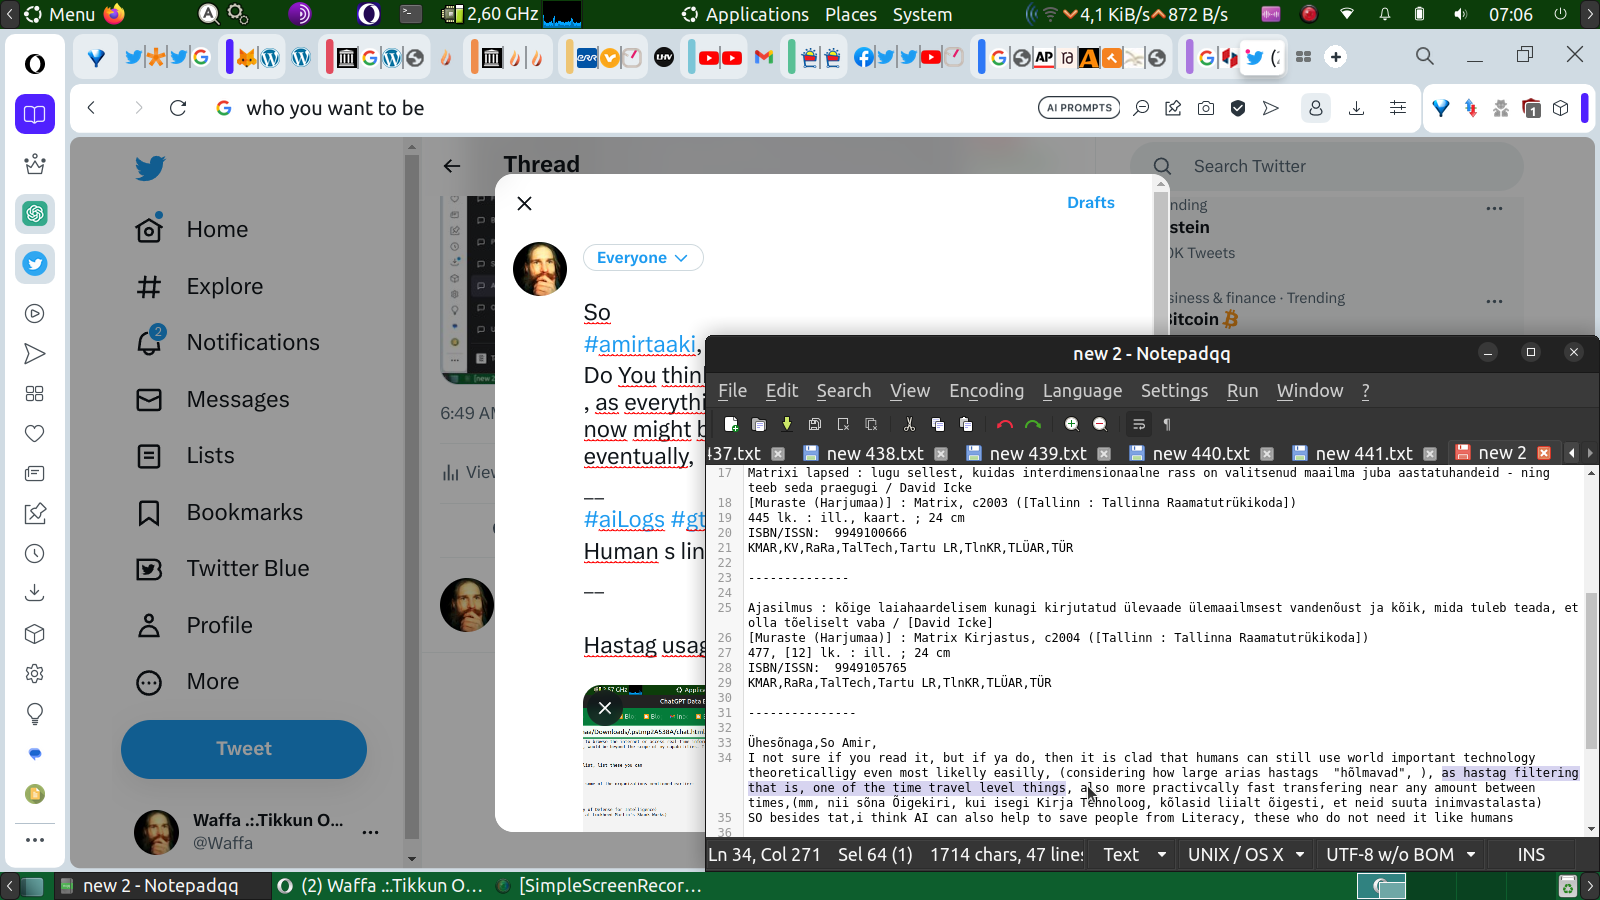1600x900 pixels.
Task: Open the UTF-8 w/o BOM encoding dropdown
Action: click(x=1400, y=855)
